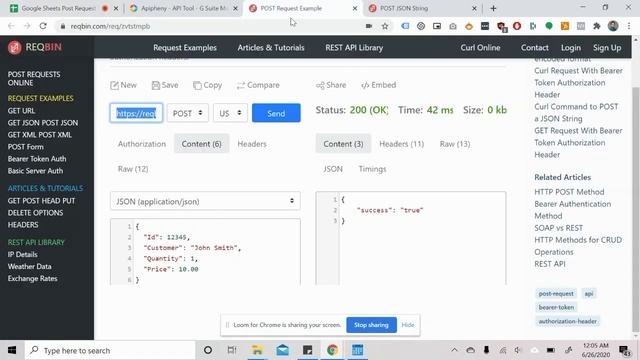Click the ReqBin logo icon
The height and width of the screenshot is (360, 640).
(x=15, y=47)
